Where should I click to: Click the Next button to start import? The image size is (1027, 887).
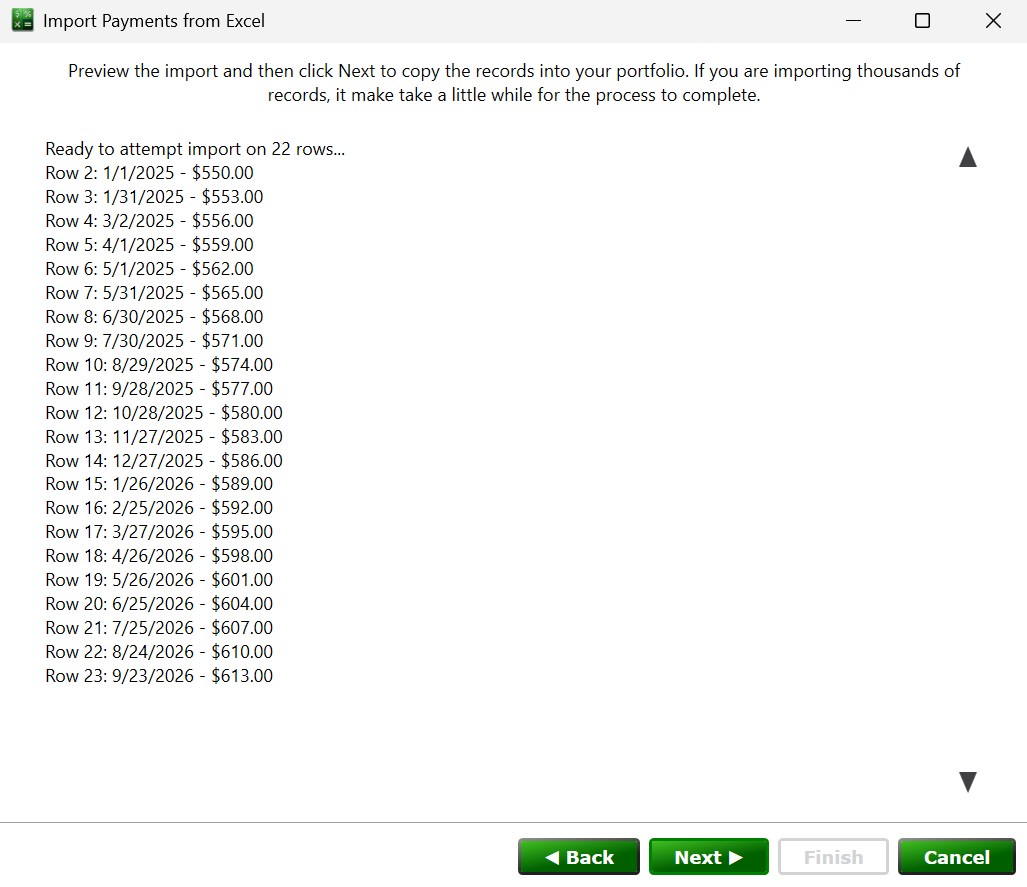pos(709,857)
